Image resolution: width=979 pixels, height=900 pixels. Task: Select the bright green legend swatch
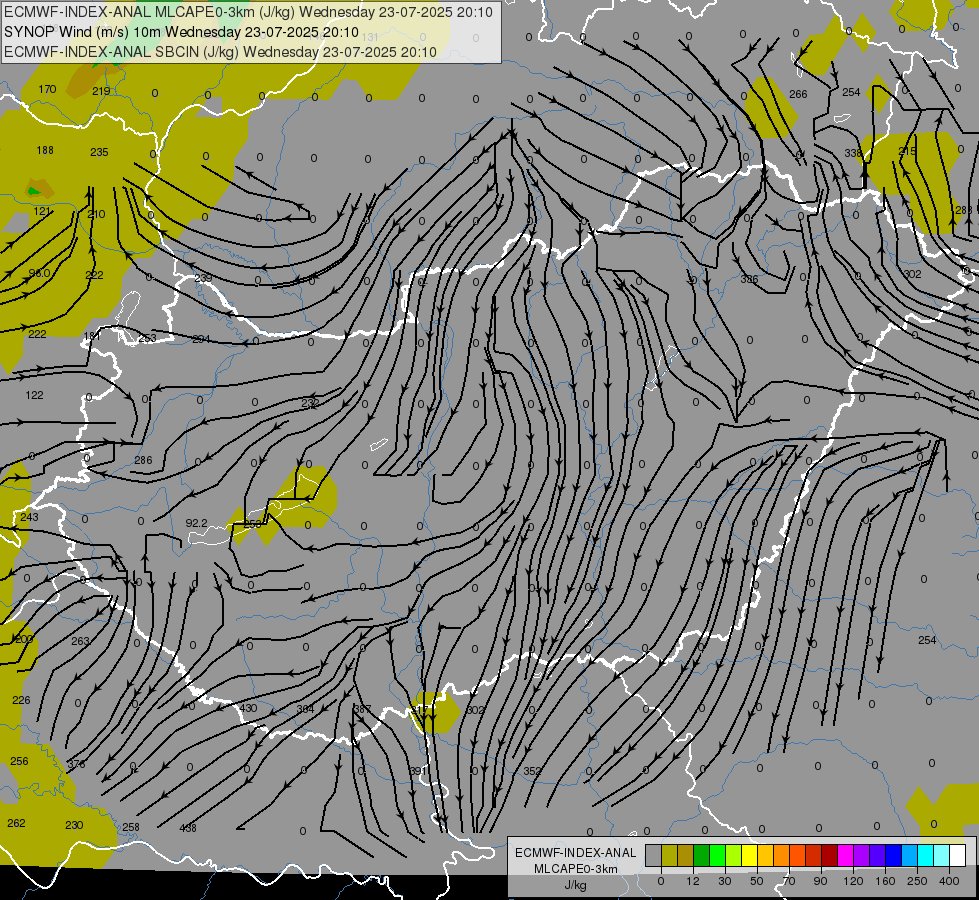point(718,856)
